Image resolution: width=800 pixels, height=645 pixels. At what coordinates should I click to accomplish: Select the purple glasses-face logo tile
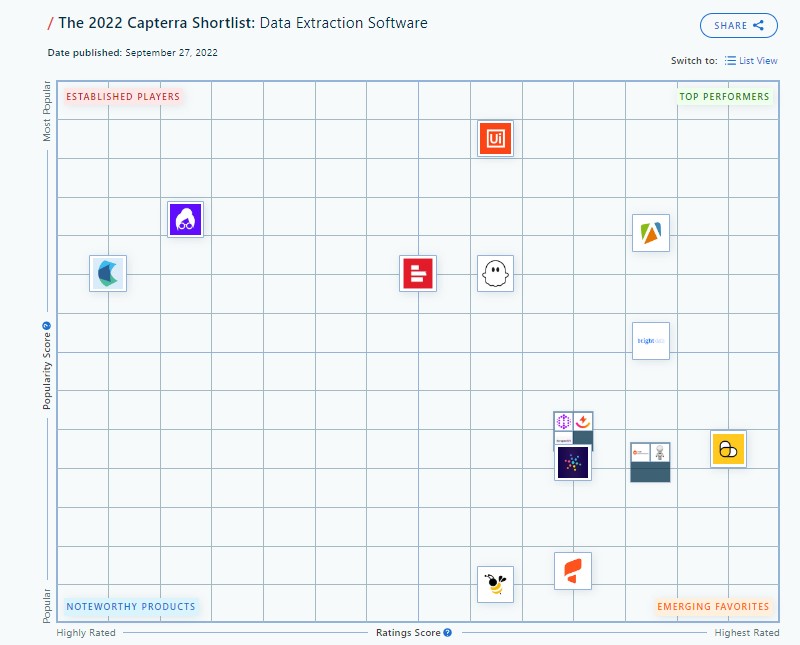[185, 219]
